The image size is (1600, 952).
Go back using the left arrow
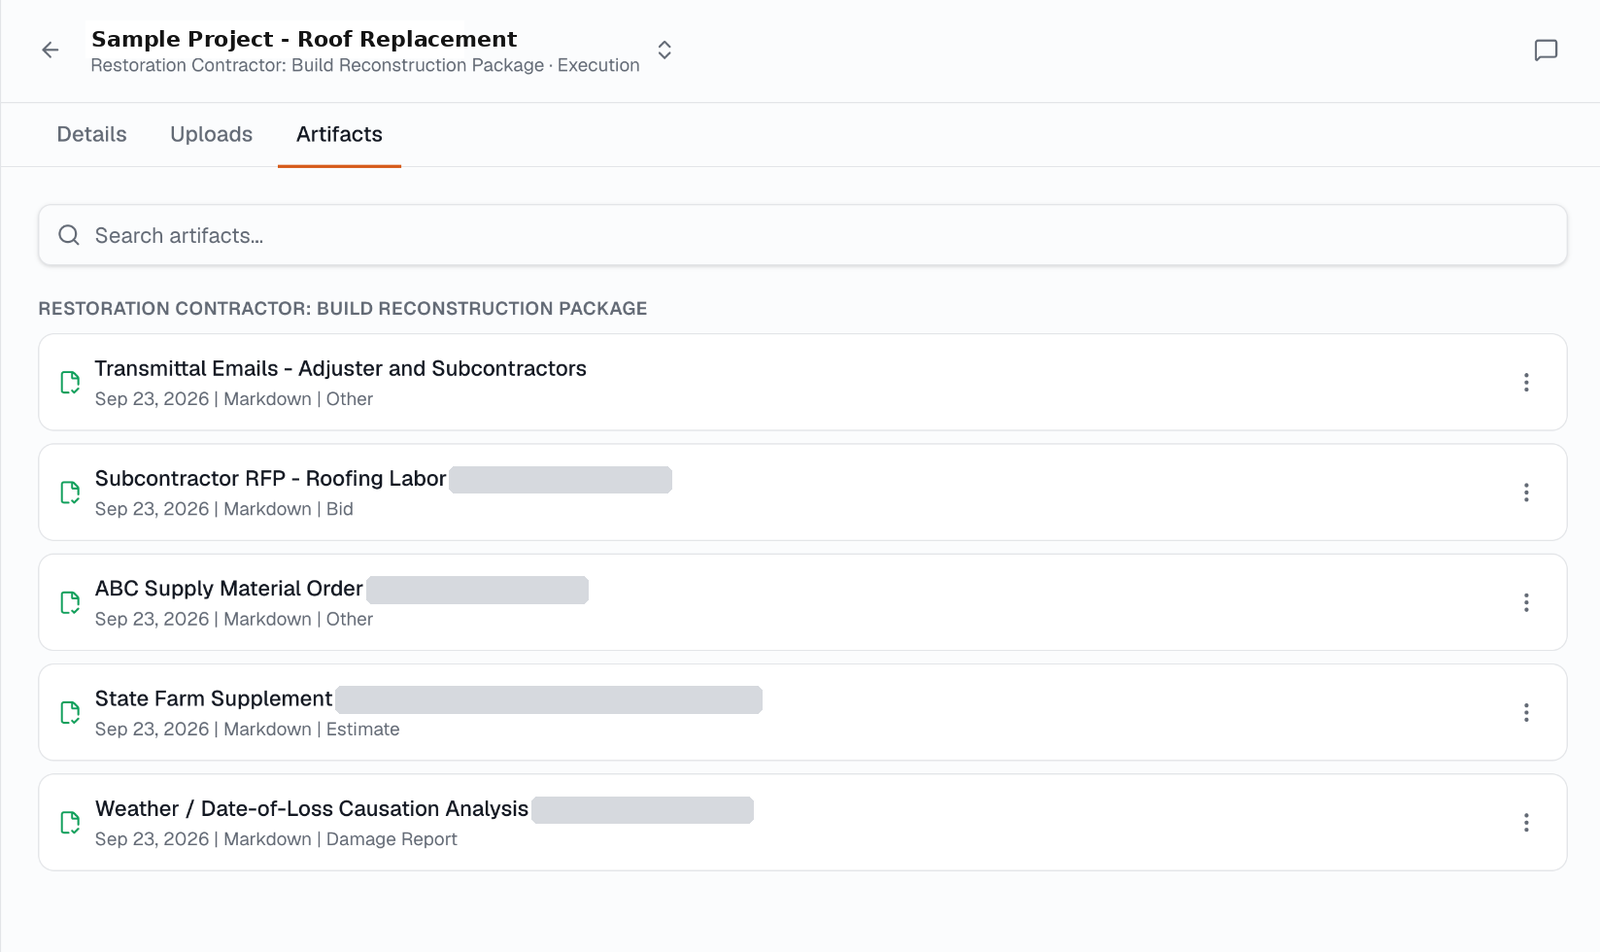click(50, 50)
